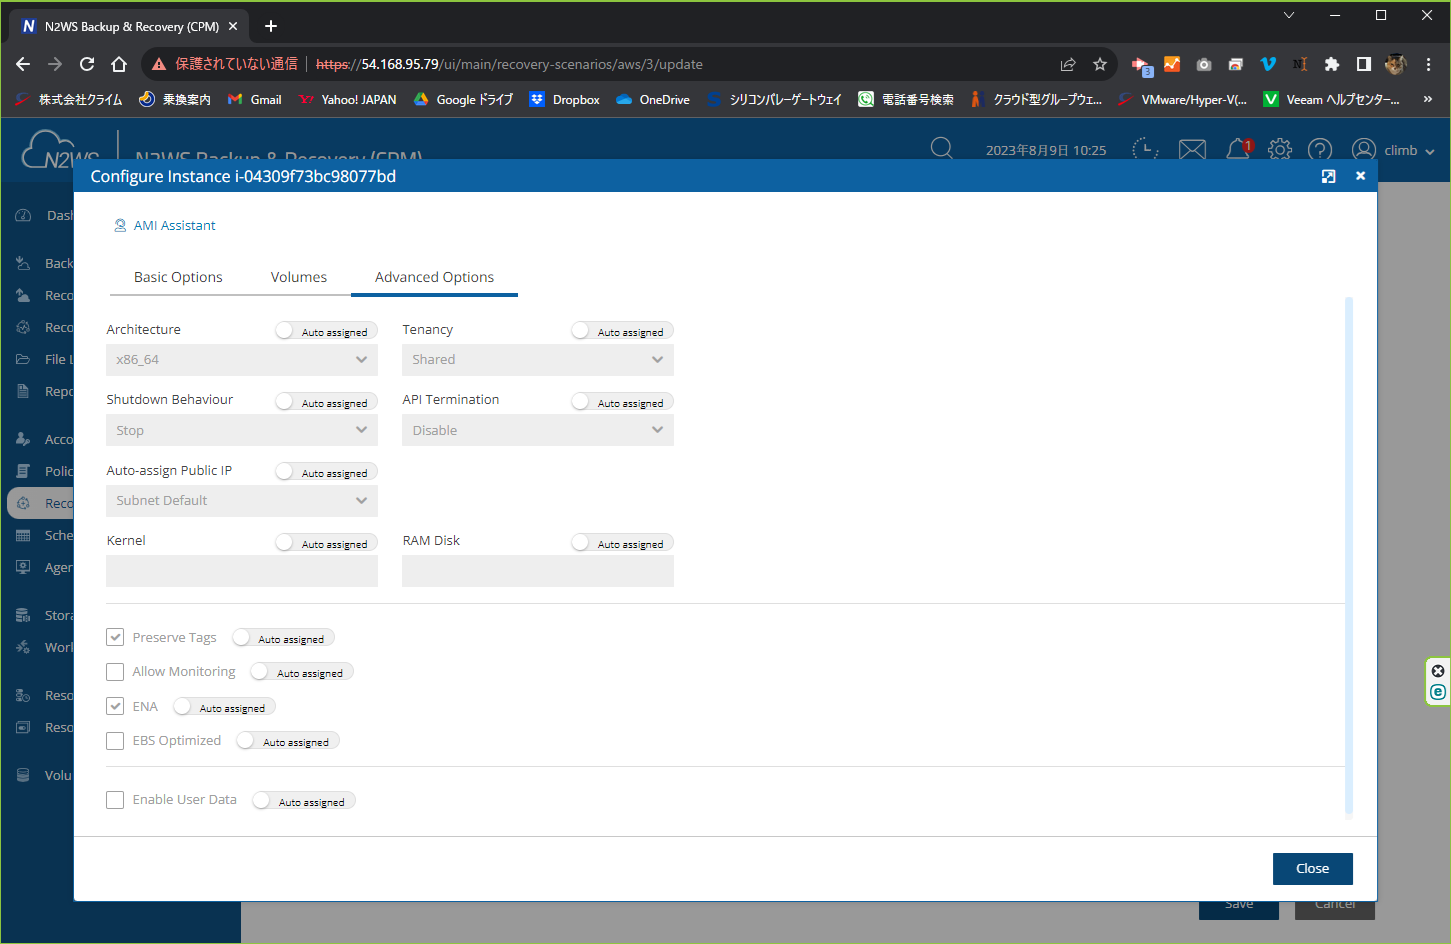Bookmark this page with star icon
Image resolution: width=1451 pixels, height=944 pixels.
(x=1100, y=64)
